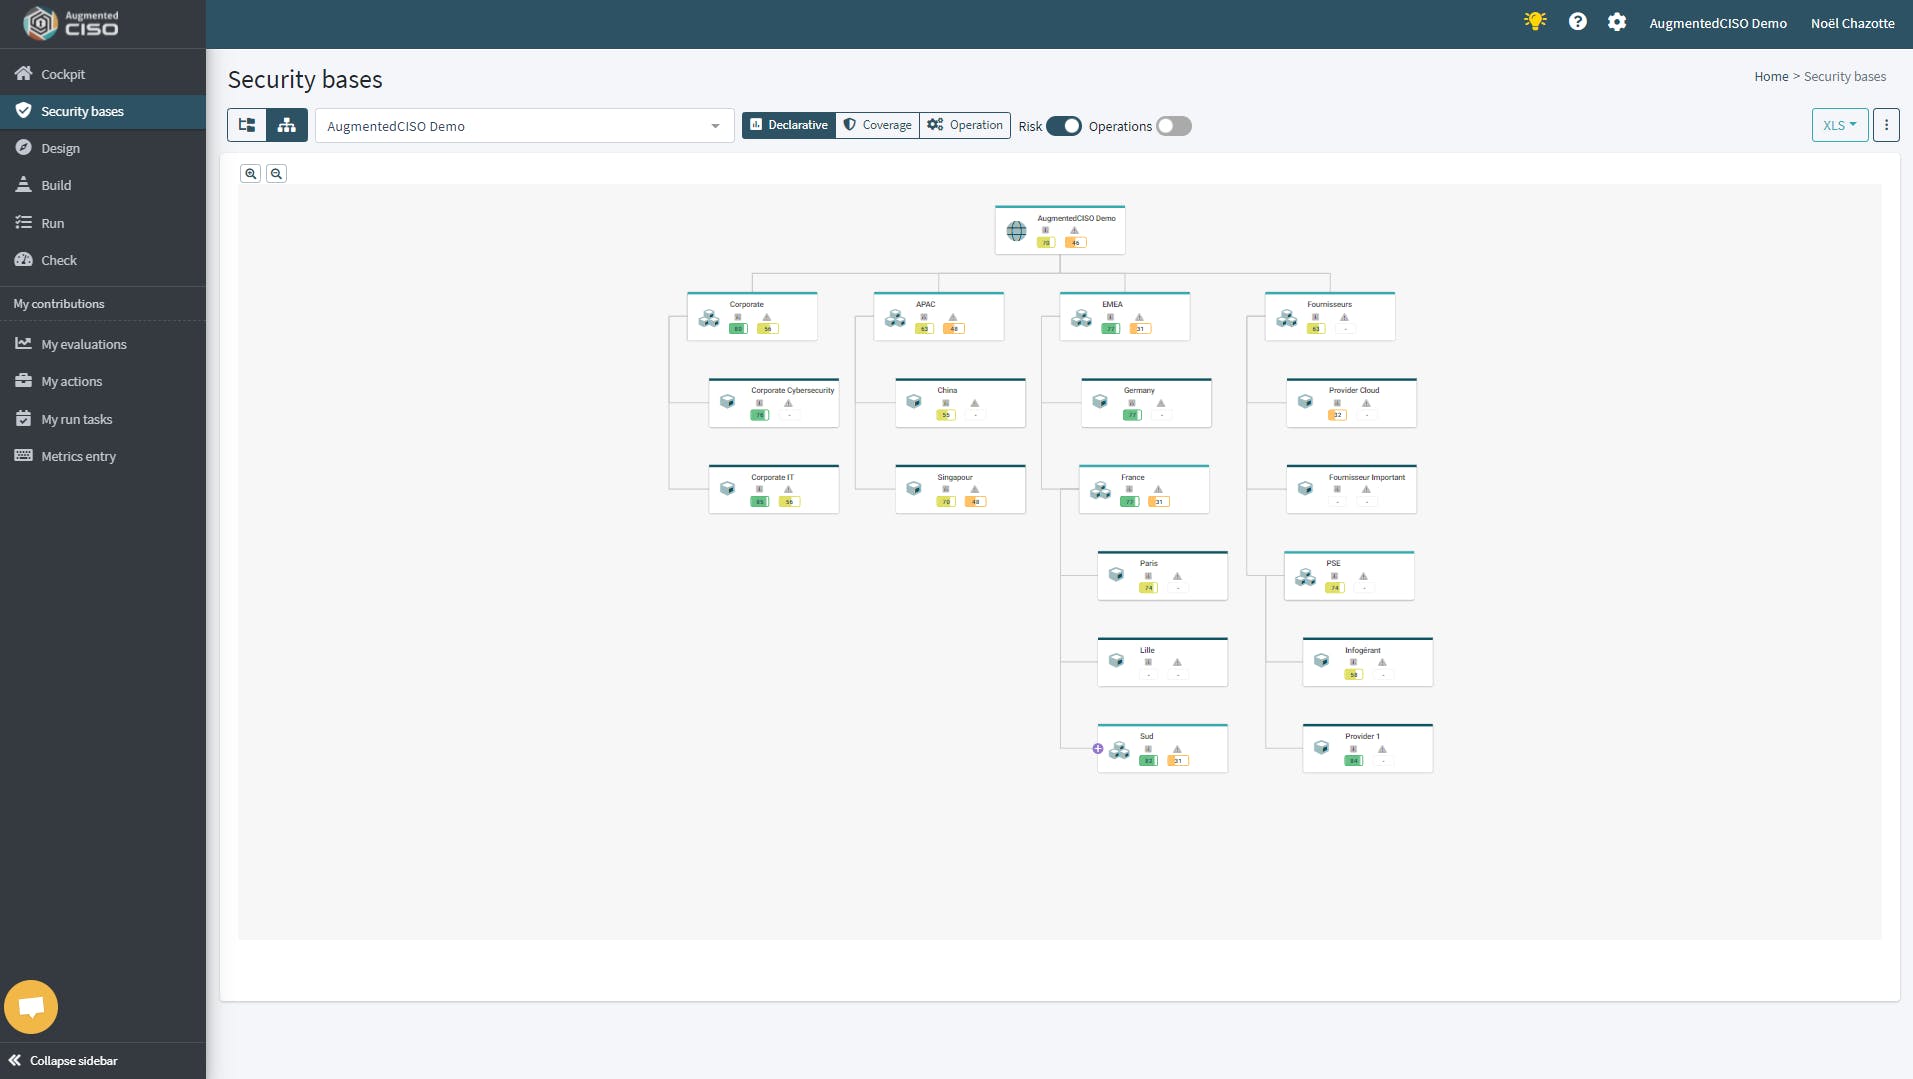The width and height of the screenshot is (1913, 1079).
Task: Switch to the tree list view icon
Action: (247, 125)
